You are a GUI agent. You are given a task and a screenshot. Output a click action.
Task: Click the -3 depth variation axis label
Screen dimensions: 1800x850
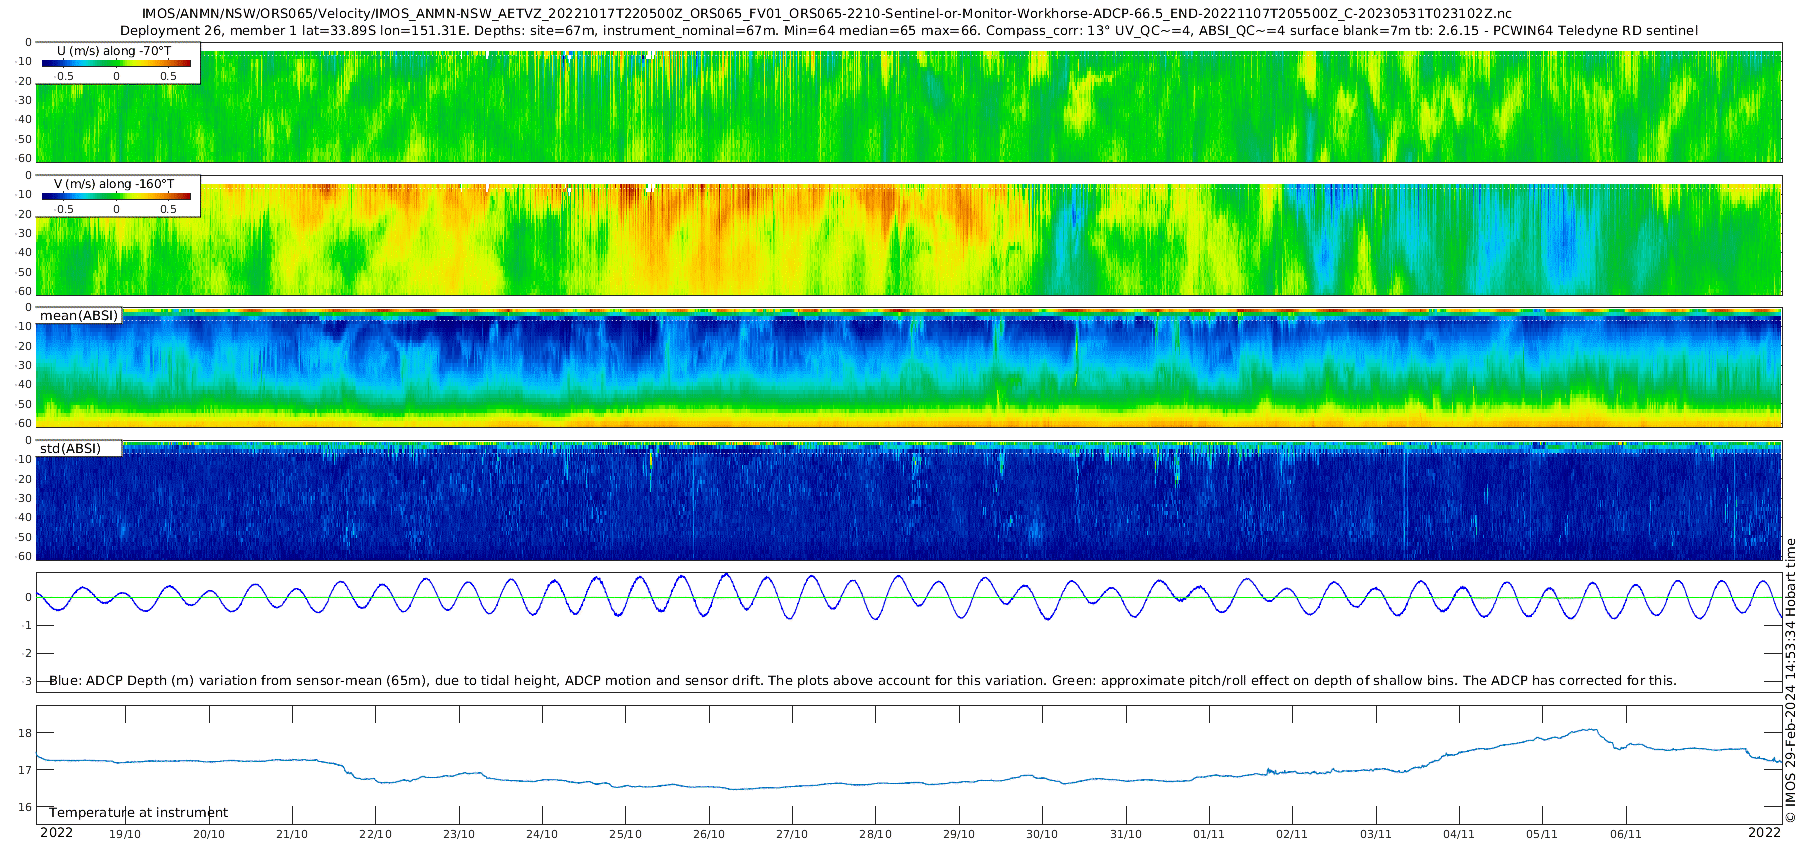click(25, 681)
